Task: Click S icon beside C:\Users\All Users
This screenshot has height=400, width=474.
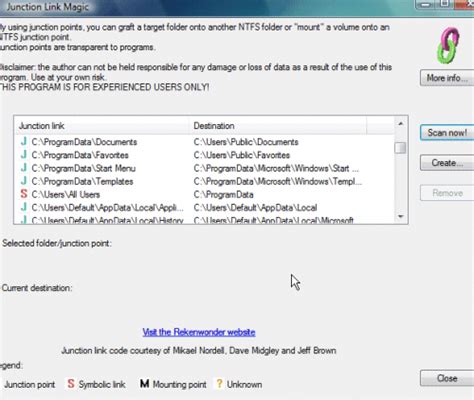Action: click(x=24, y=194)
